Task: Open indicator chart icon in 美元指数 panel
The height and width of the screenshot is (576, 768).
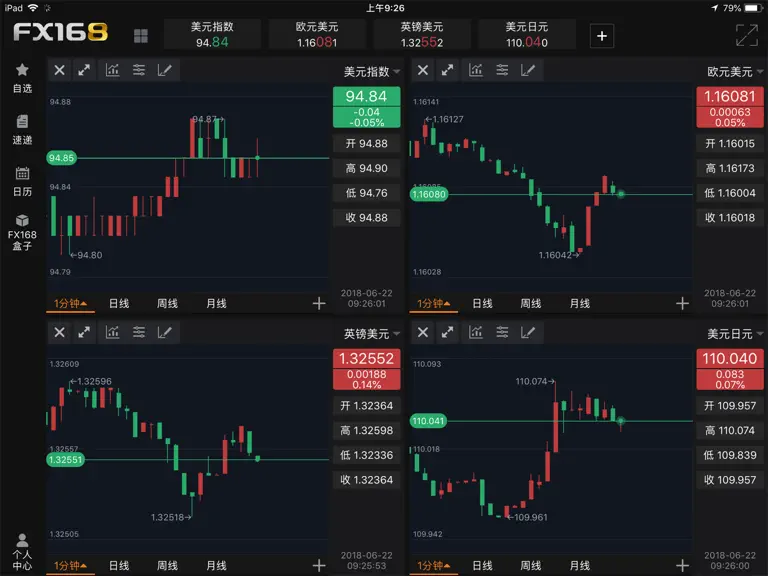Action: point(112,70)
